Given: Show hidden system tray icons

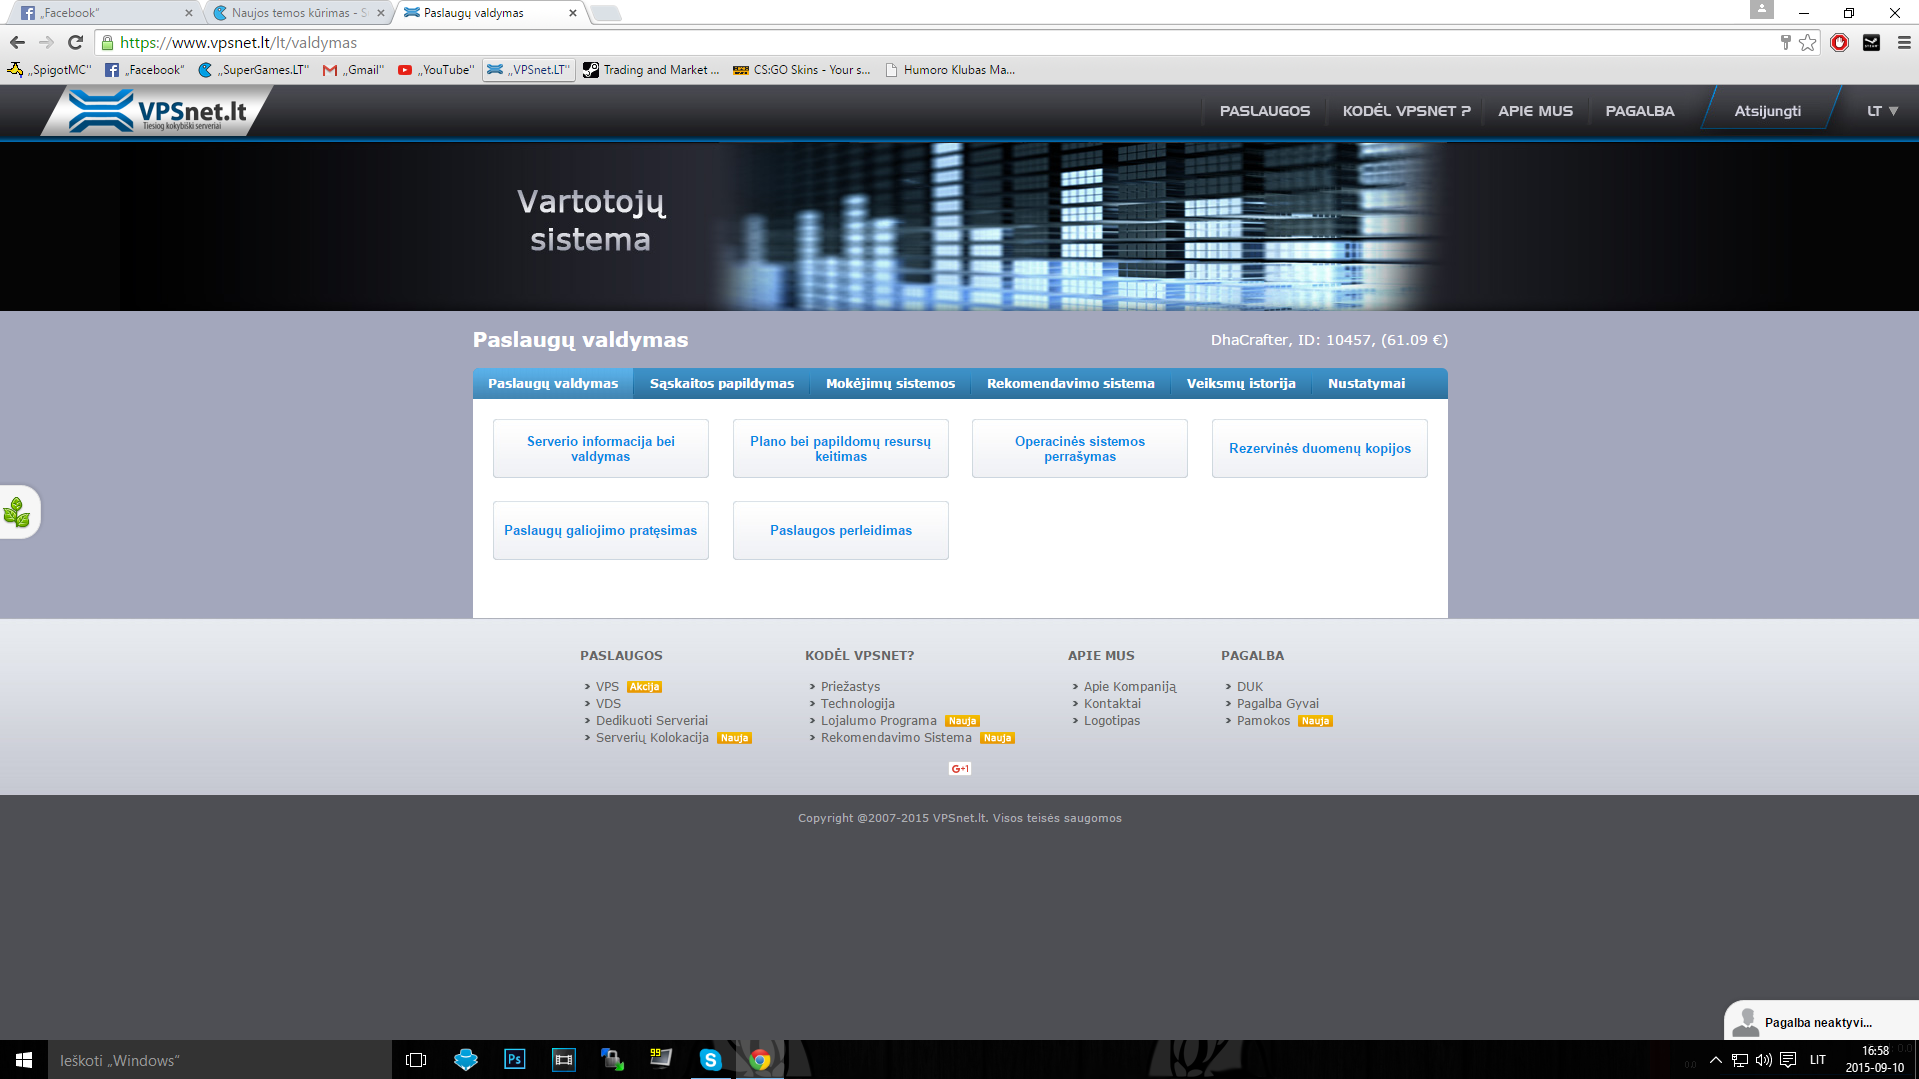Looking at the screenshot, I should click(x=1716, y=1060).
